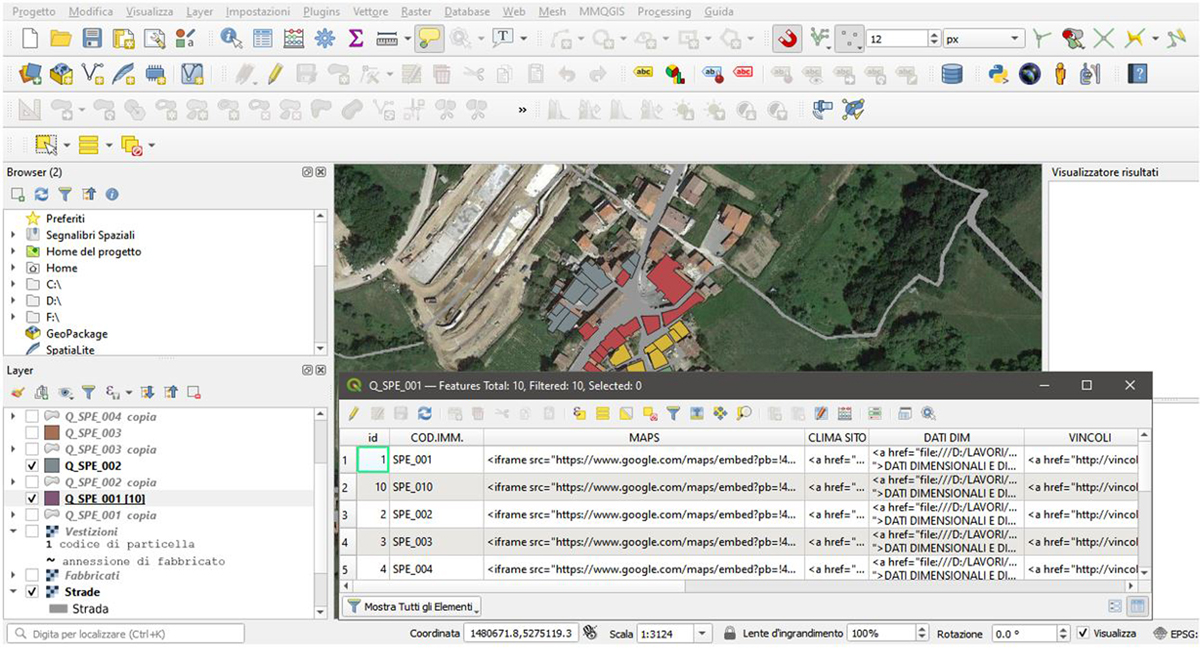Open the Processing menu

pos(663,11)
